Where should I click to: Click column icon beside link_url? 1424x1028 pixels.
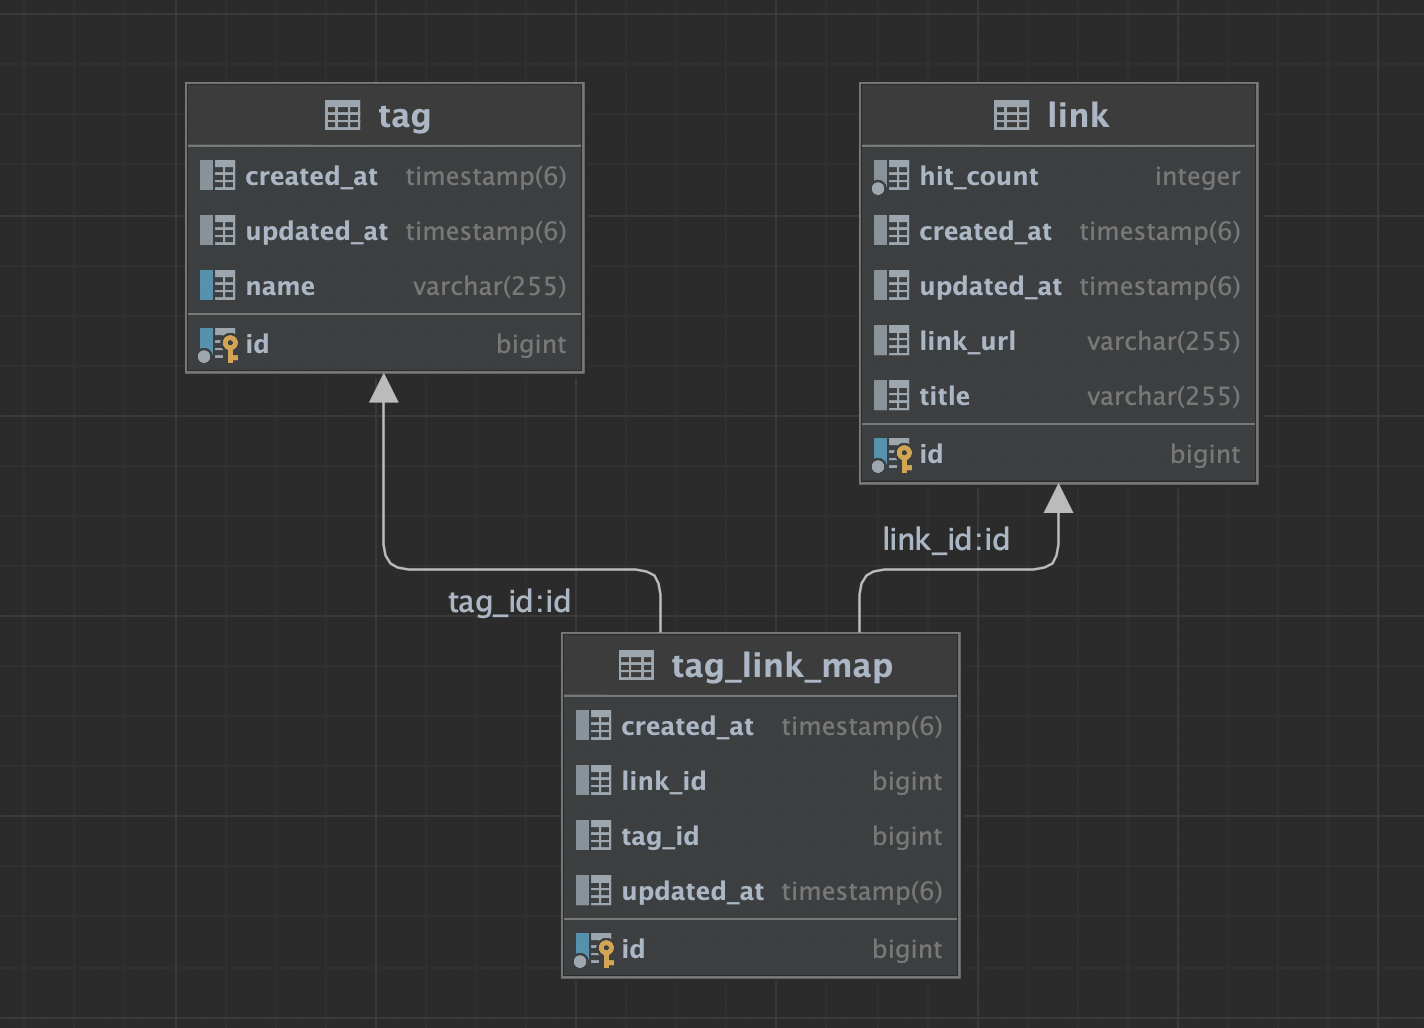(x=892, y=341)
